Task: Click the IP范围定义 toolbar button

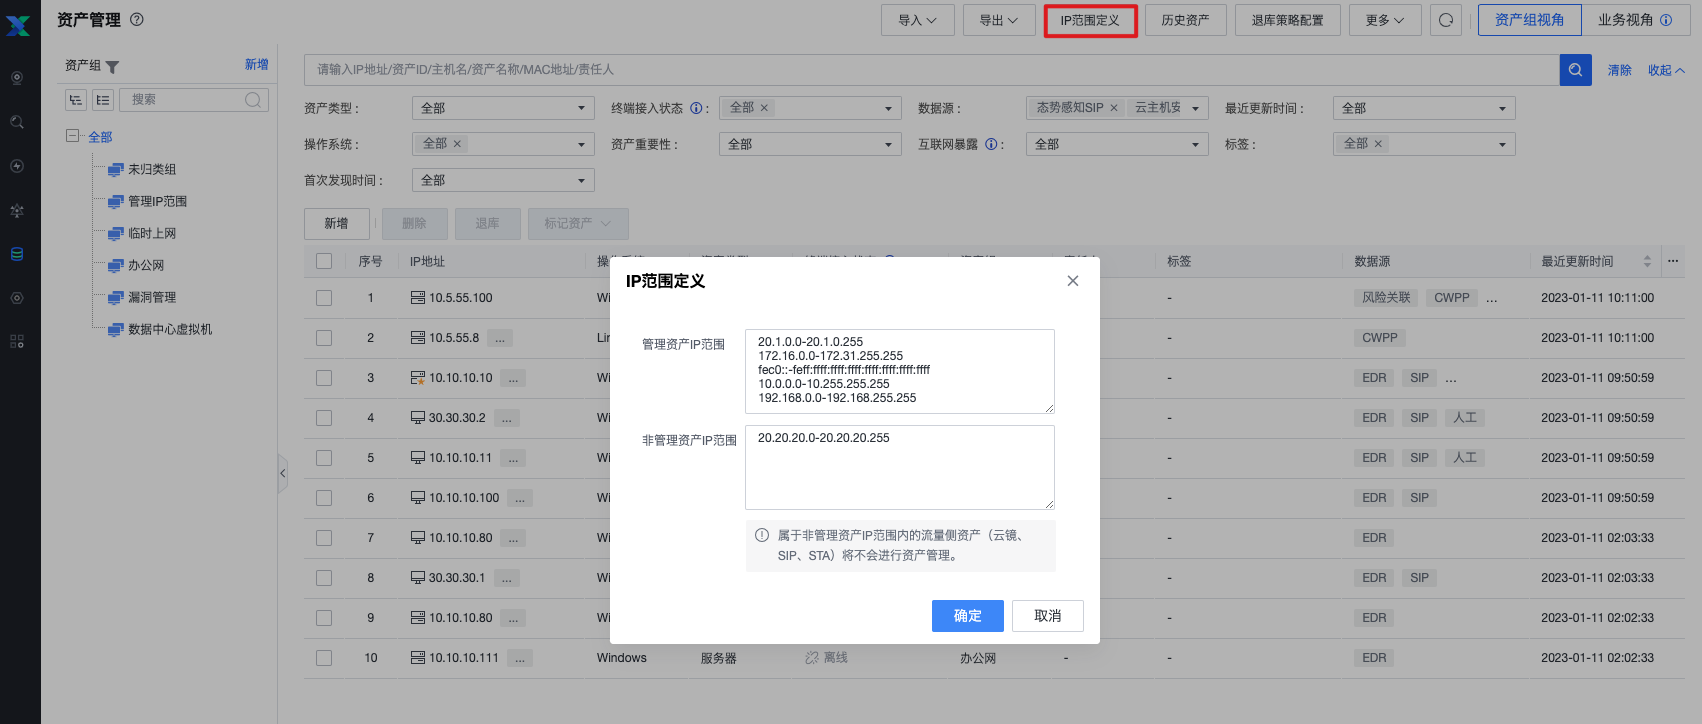Action: [1090, 20]
